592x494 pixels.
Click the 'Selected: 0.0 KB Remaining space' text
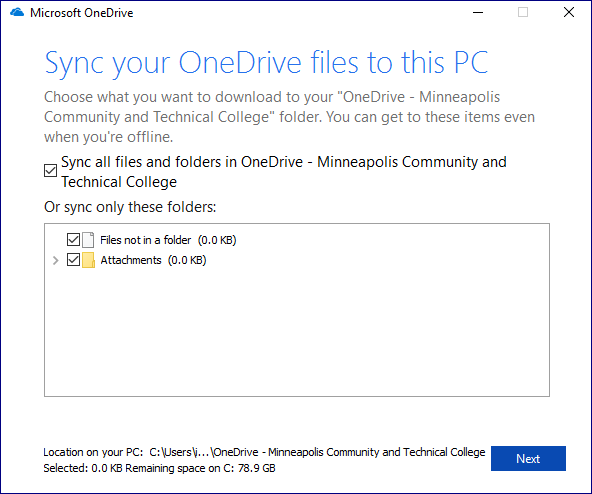(x=159, y=468)
